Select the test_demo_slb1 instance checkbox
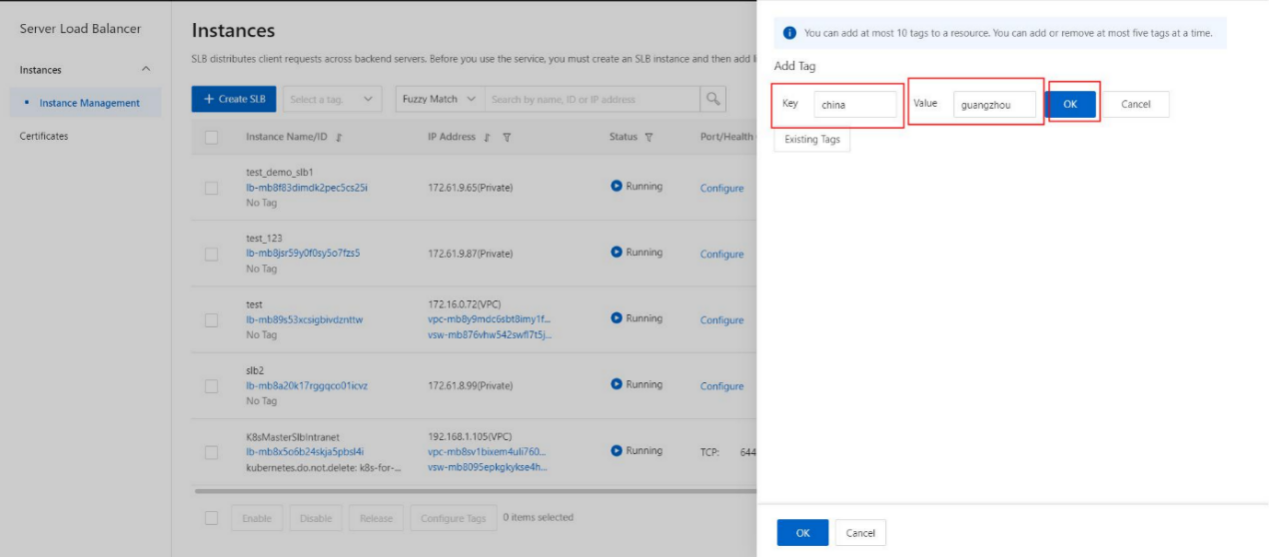This screenshot has height=557, width=1269. point(211,188)
